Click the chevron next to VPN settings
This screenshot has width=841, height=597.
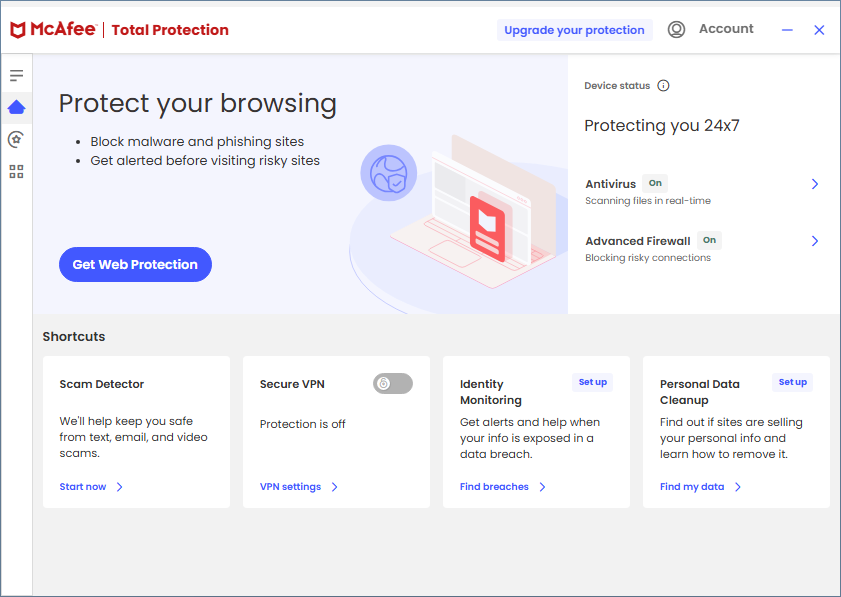point(335,487)
